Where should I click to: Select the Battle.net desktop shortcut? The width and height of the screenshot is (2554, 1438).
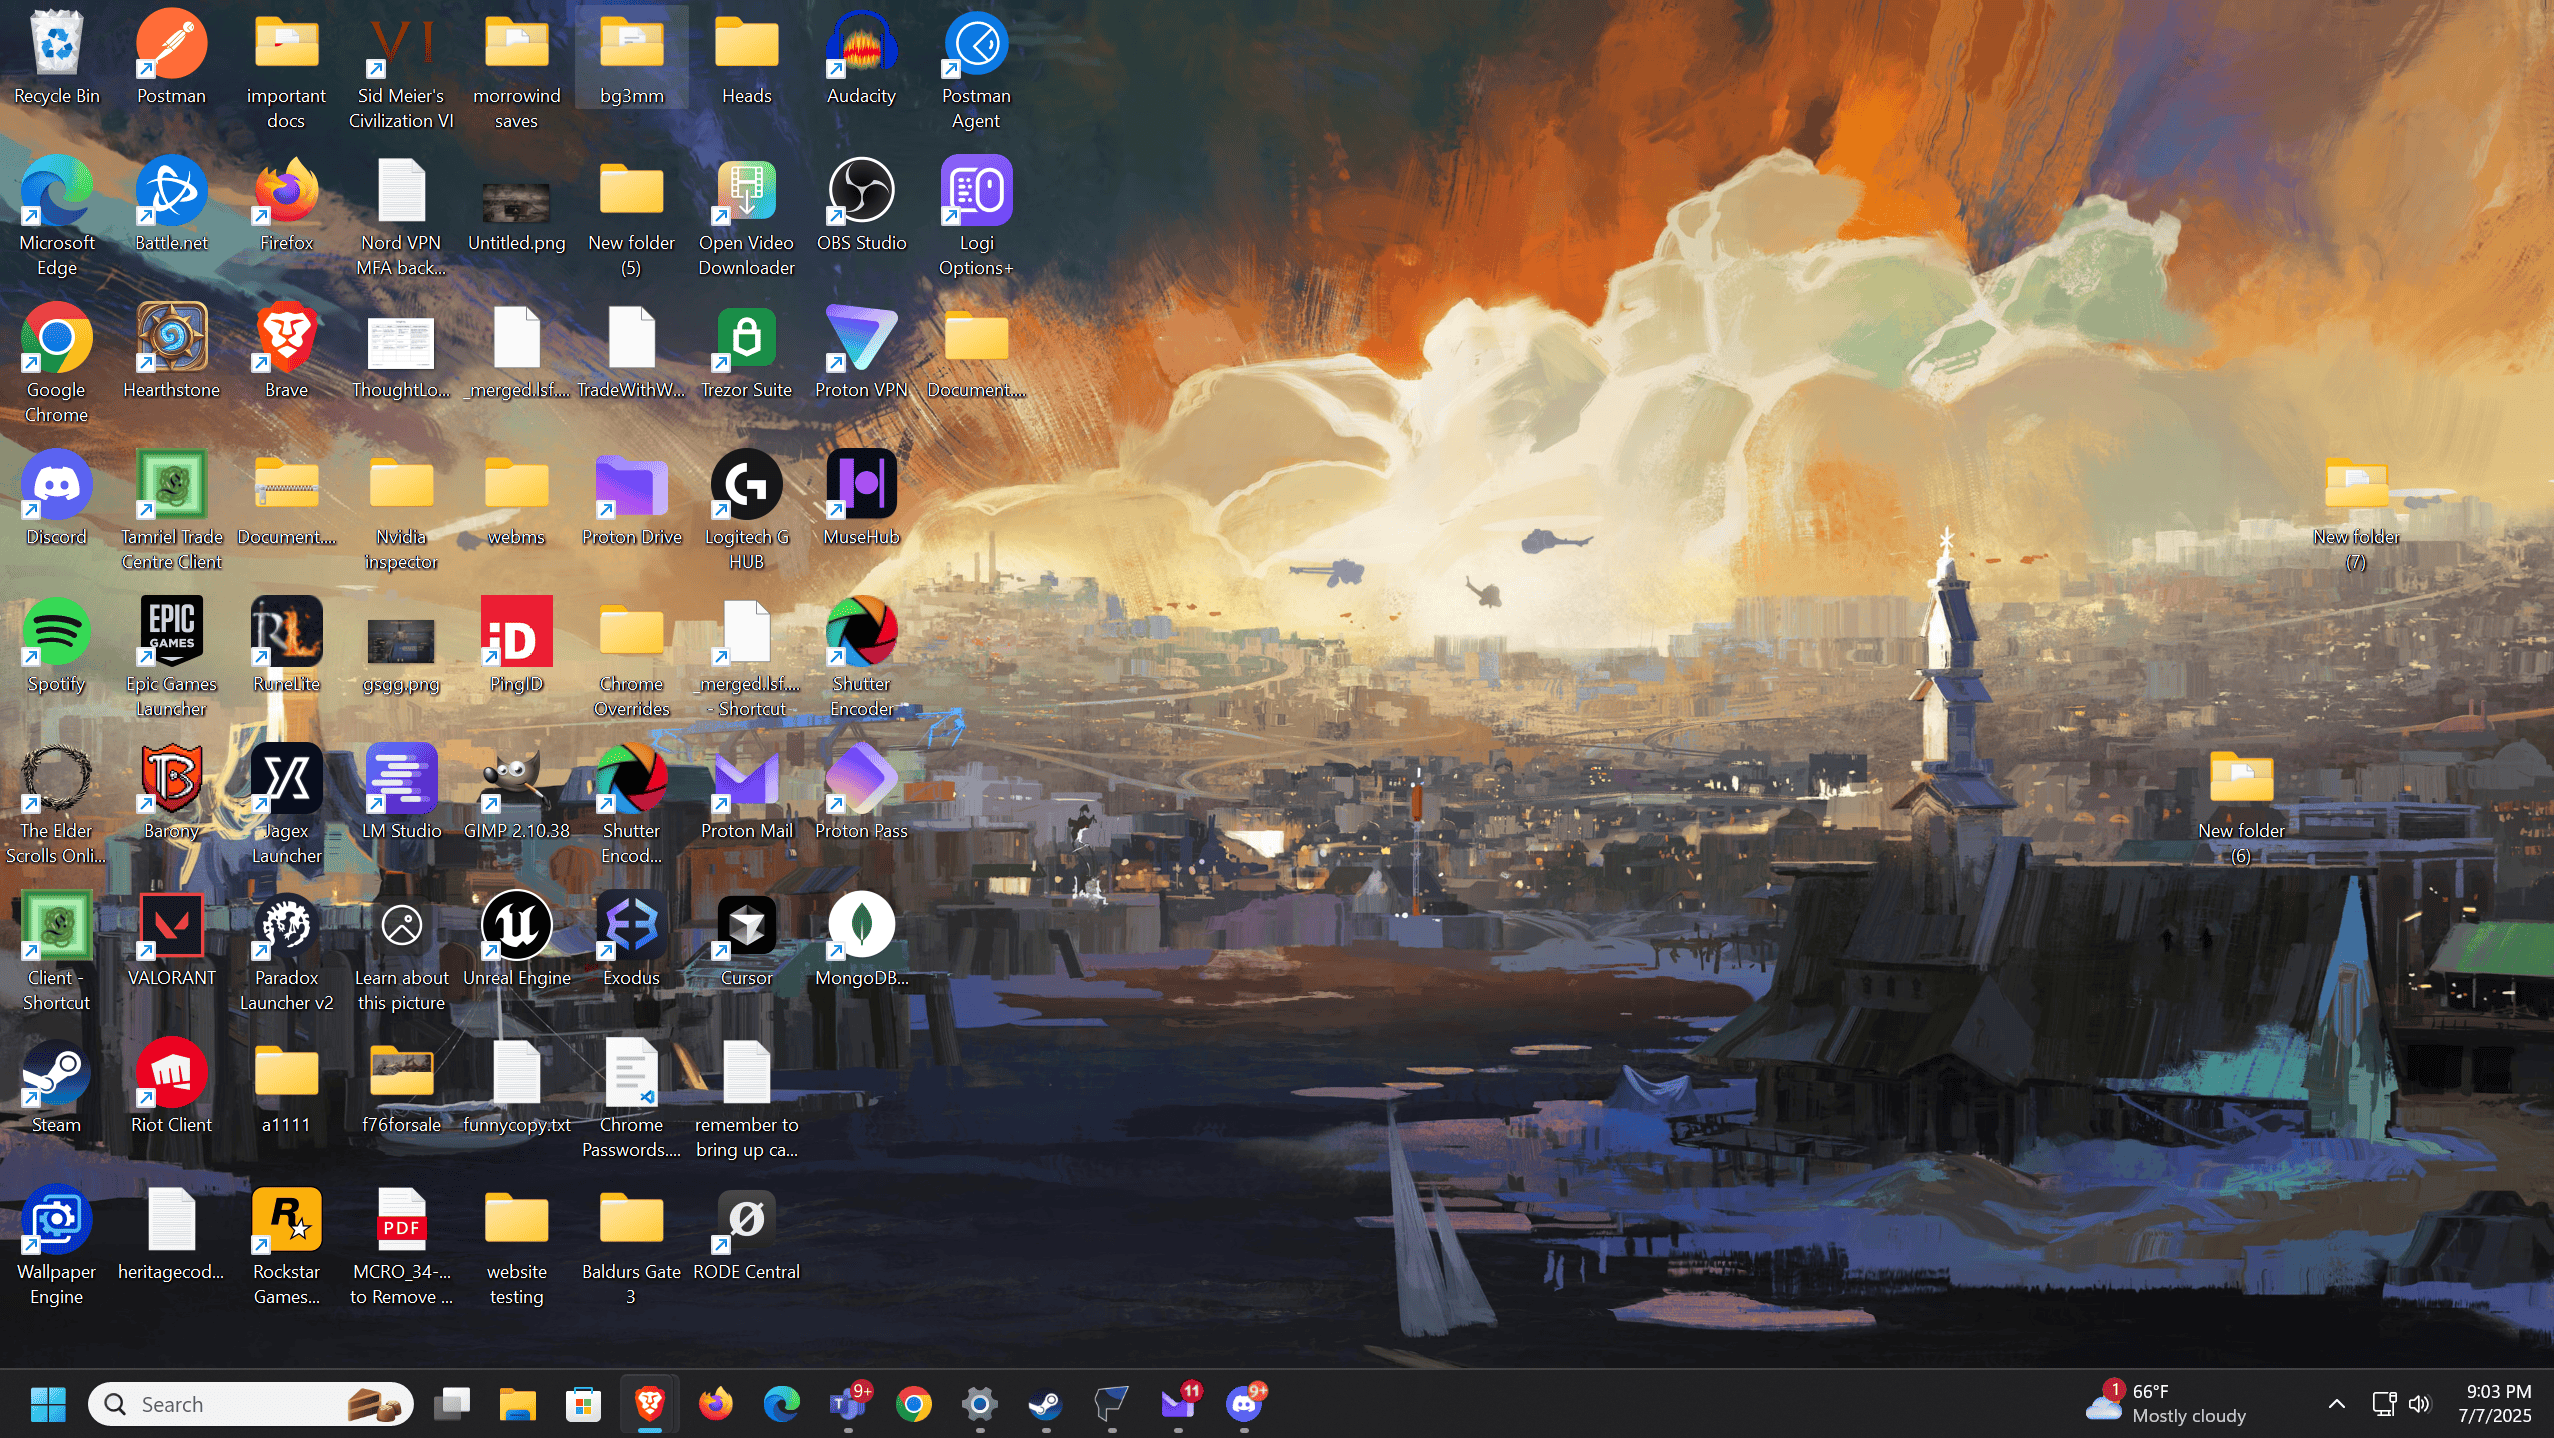(171, 205)
